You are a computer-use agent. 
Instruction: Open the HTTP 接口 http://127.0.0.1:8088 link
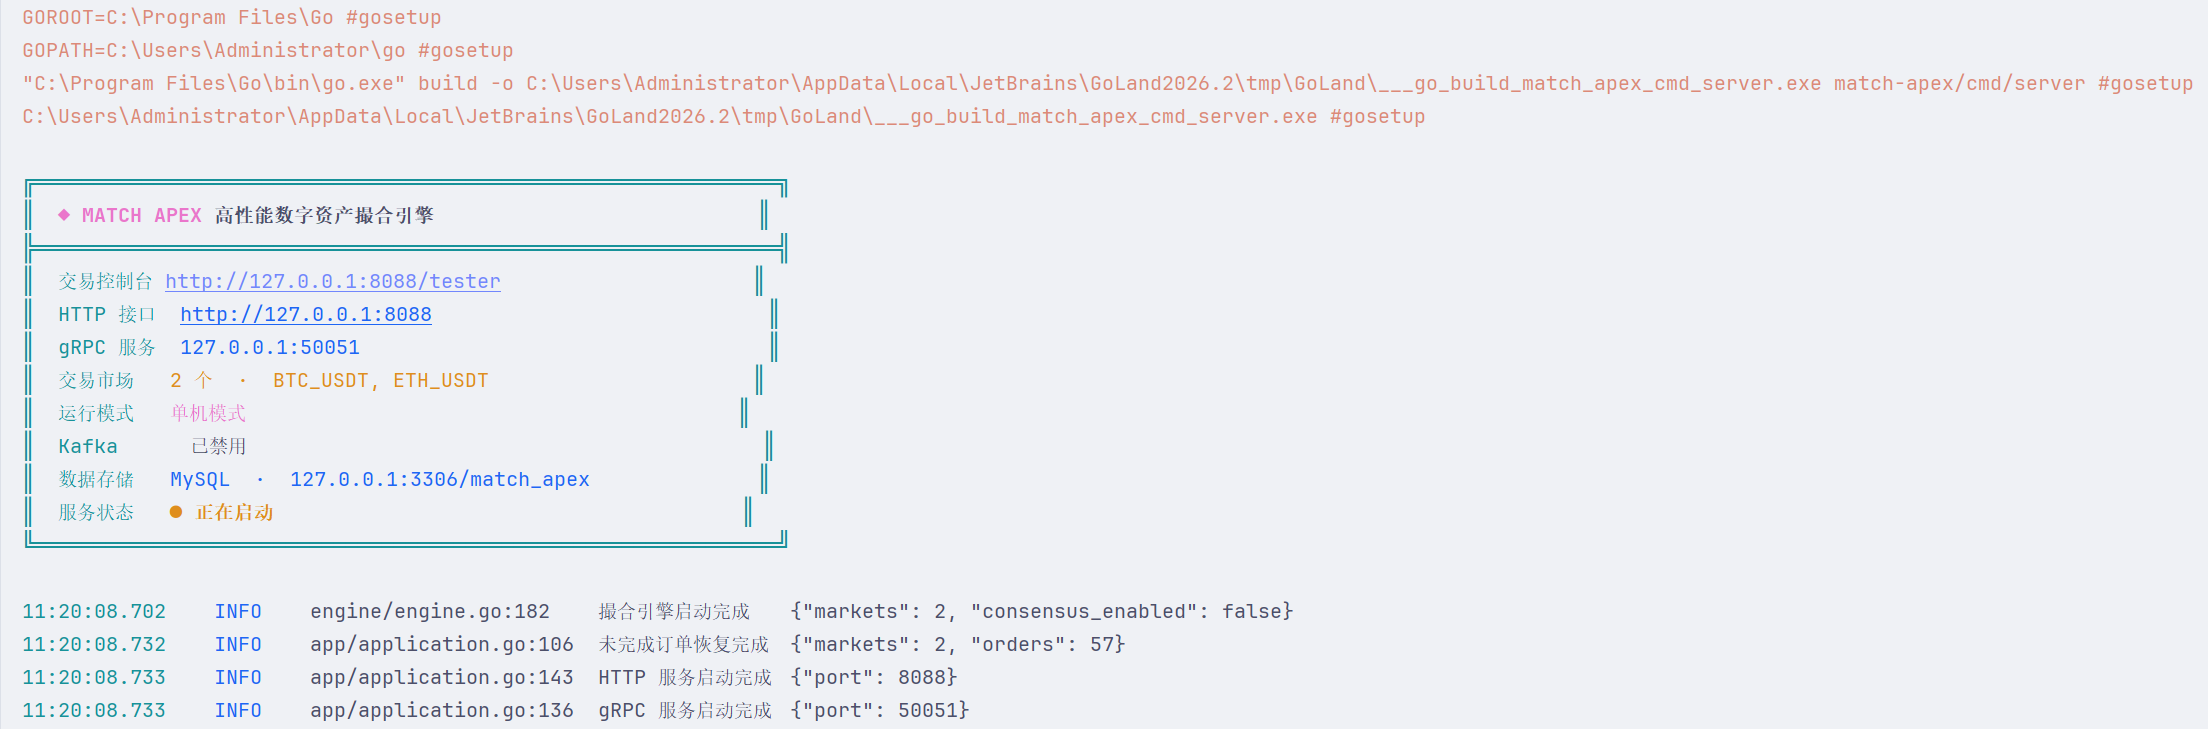pos(306,315)
